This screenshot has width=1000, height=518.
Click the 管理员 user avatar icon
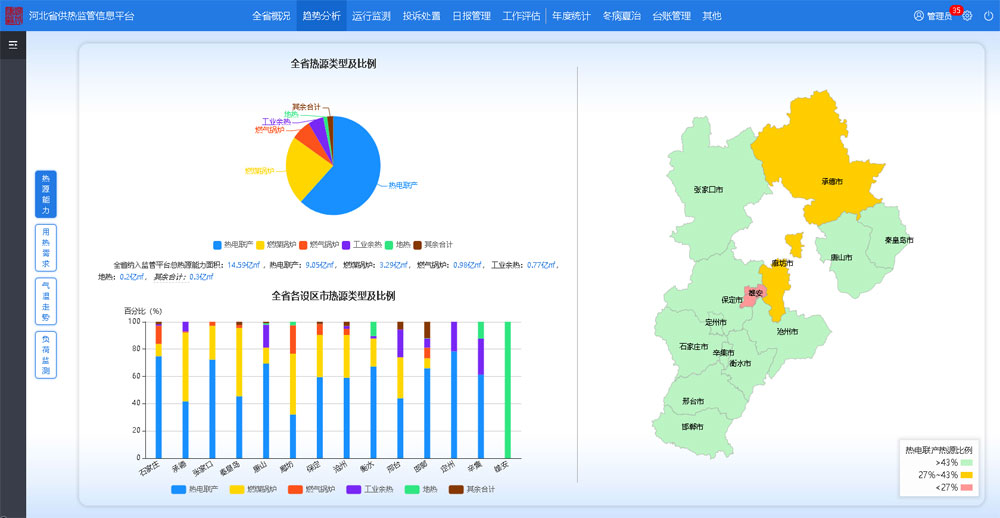click(919, 16)
